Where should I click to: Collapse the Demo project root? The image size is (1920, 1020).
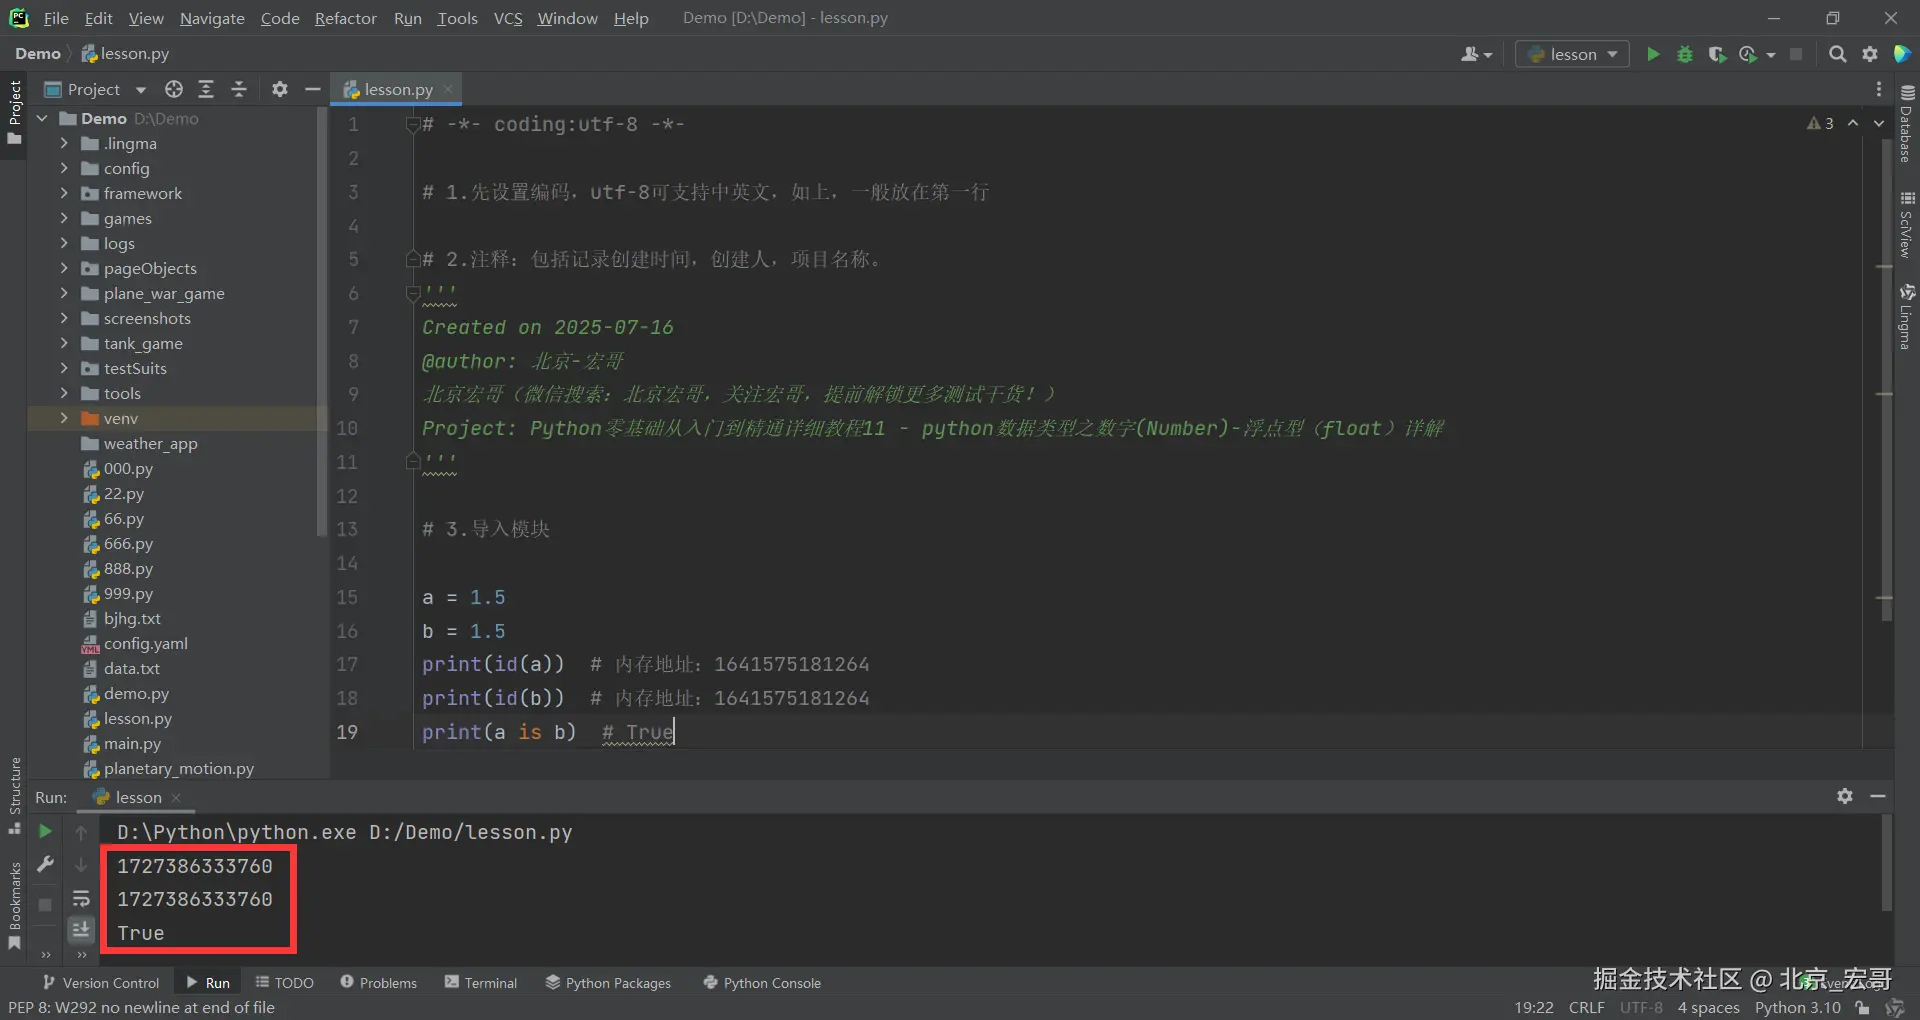[42, 118]
